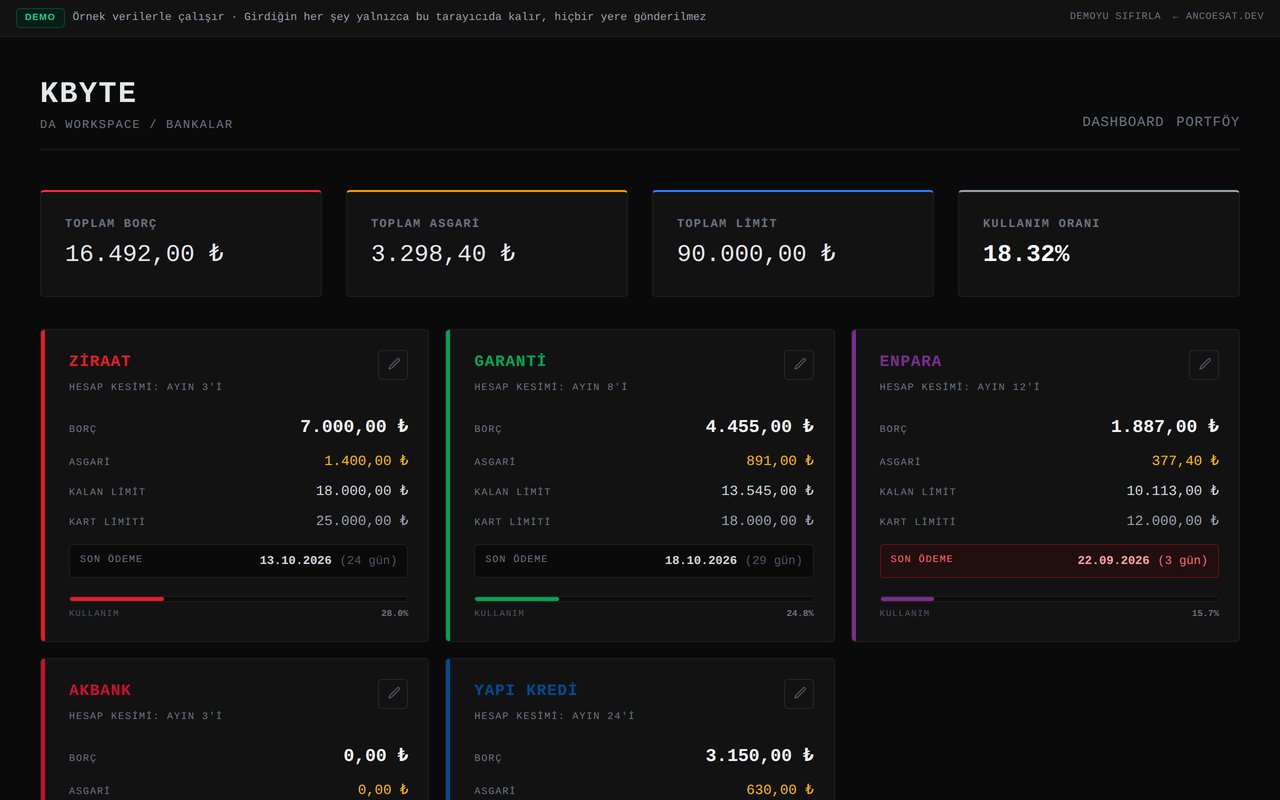1280x800 pixels.
Task: Click Ziraat card limit 25.000,00 ₺
Action: [362, 521]
